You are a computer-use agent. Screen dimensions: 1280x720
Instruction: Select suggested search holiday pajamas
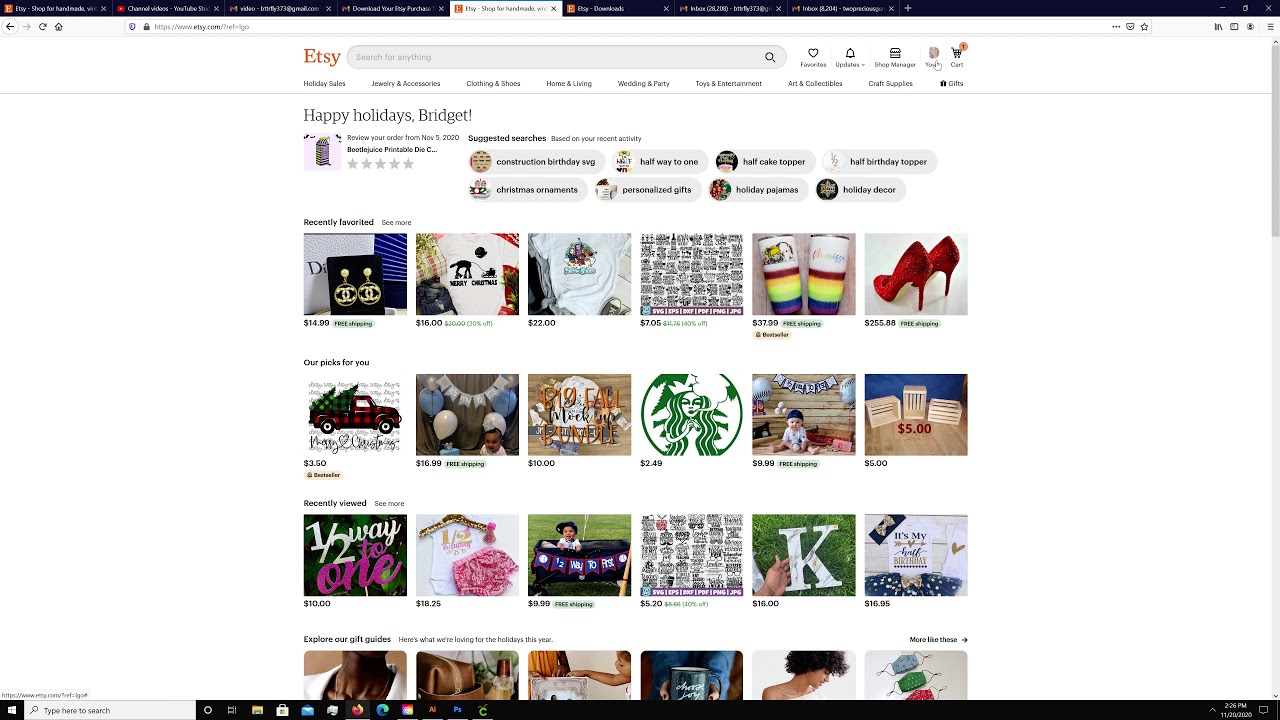[759, 189]
